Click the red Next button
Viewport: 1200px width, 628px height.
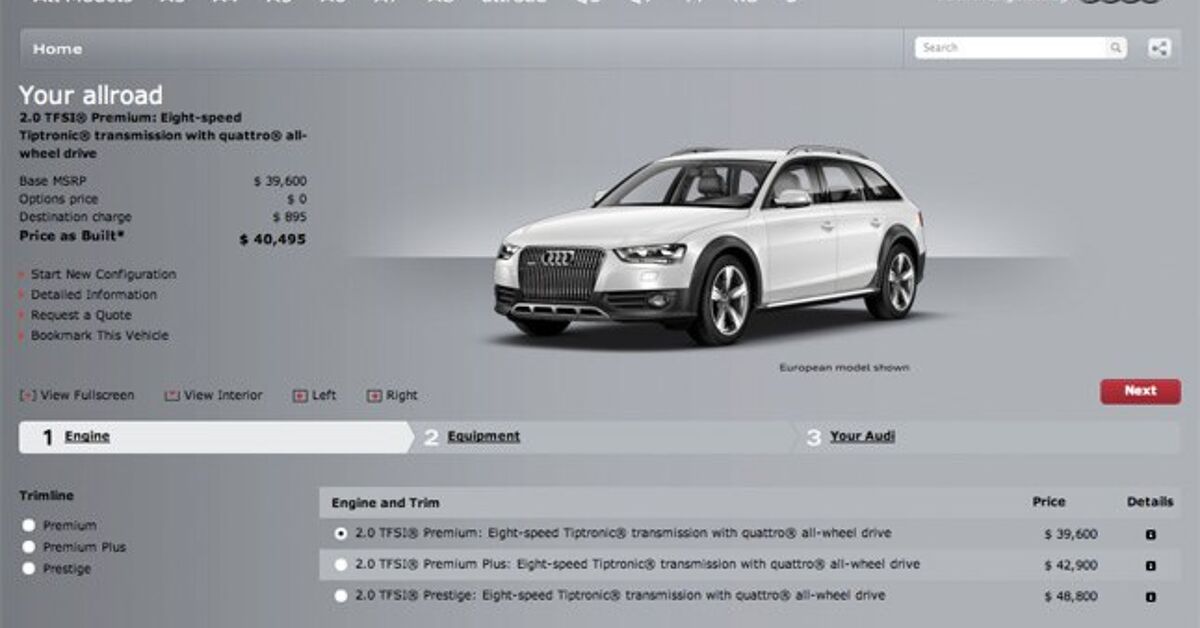[1140, 391]
